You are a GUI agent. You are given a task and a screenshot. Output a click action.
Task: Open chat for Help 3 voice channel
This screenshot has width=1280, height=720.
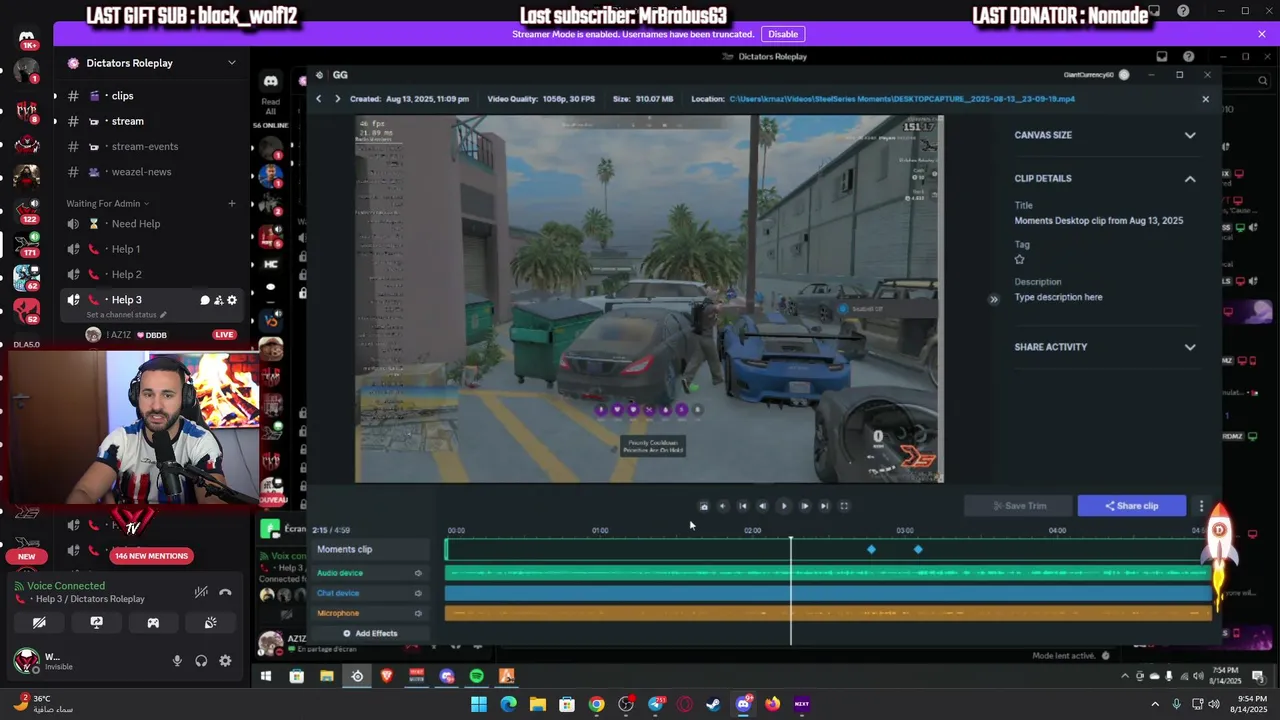(205, 300)
